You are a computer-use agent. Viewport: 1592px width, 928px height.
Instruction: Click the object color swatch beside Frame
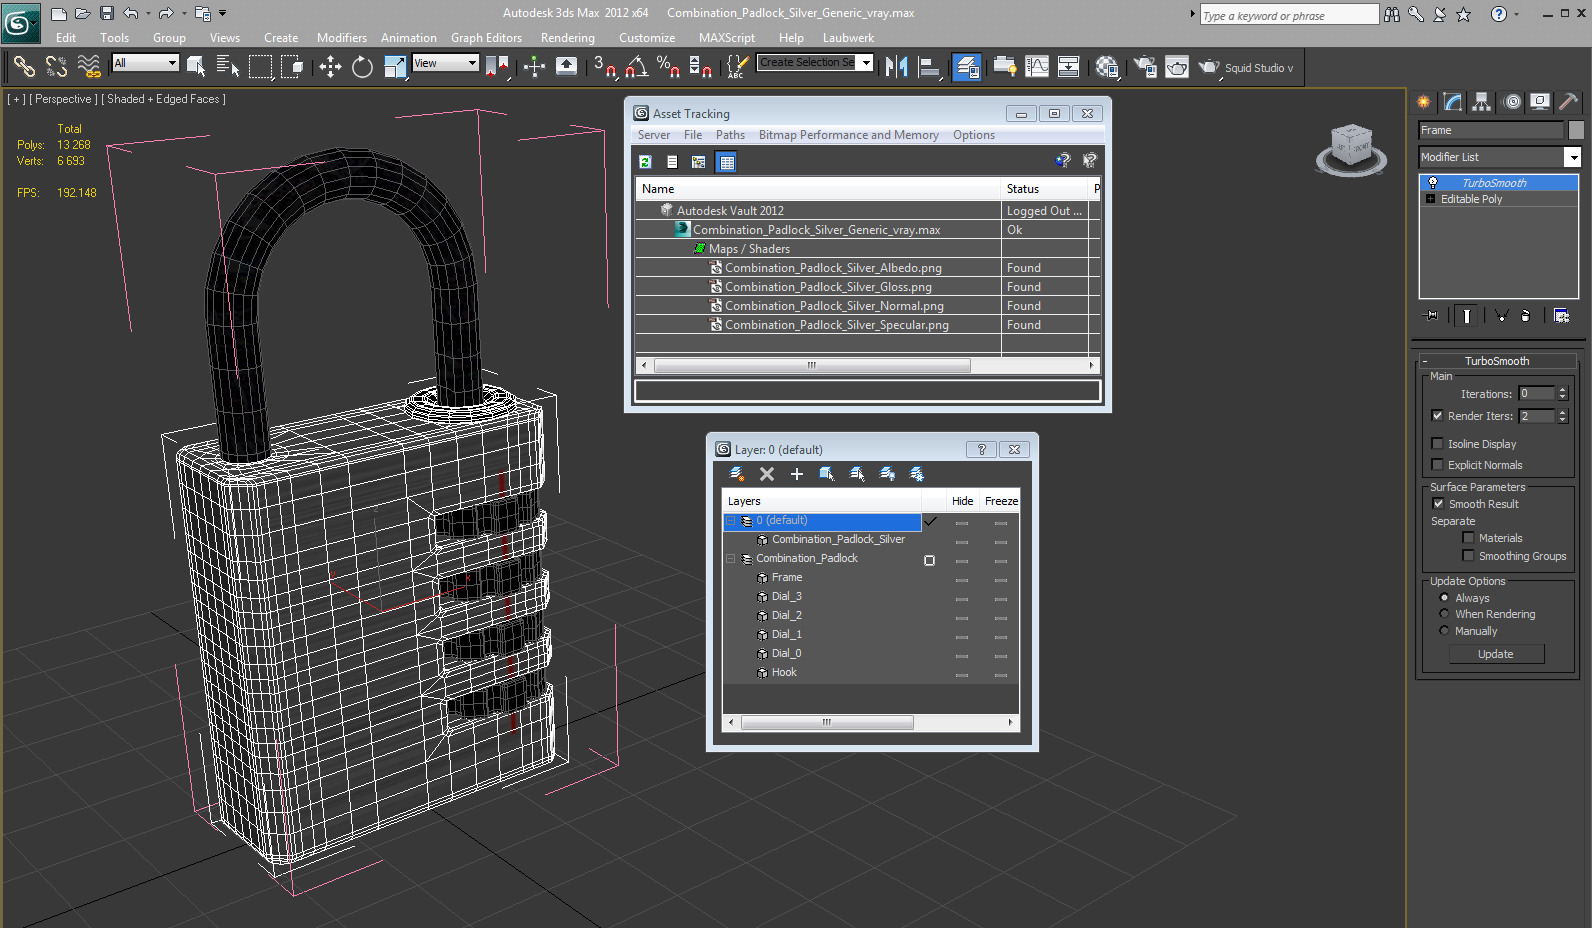(1576, 130)
